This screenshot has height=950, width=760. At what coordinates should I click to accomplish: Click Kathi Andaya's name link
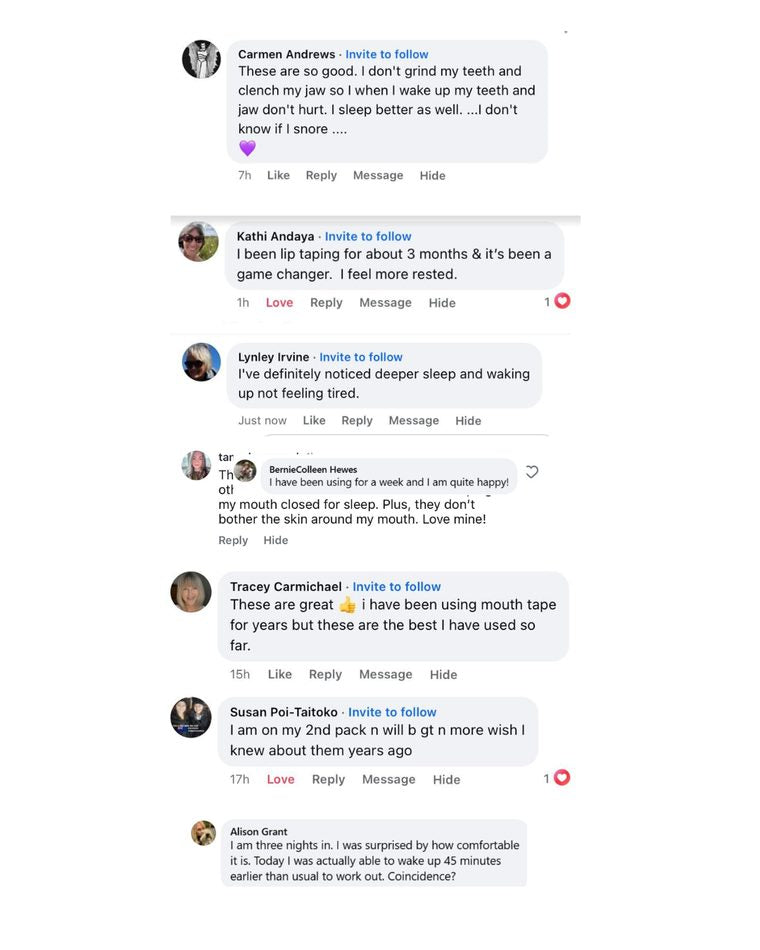pyautogui.click(x=275, y=236)
